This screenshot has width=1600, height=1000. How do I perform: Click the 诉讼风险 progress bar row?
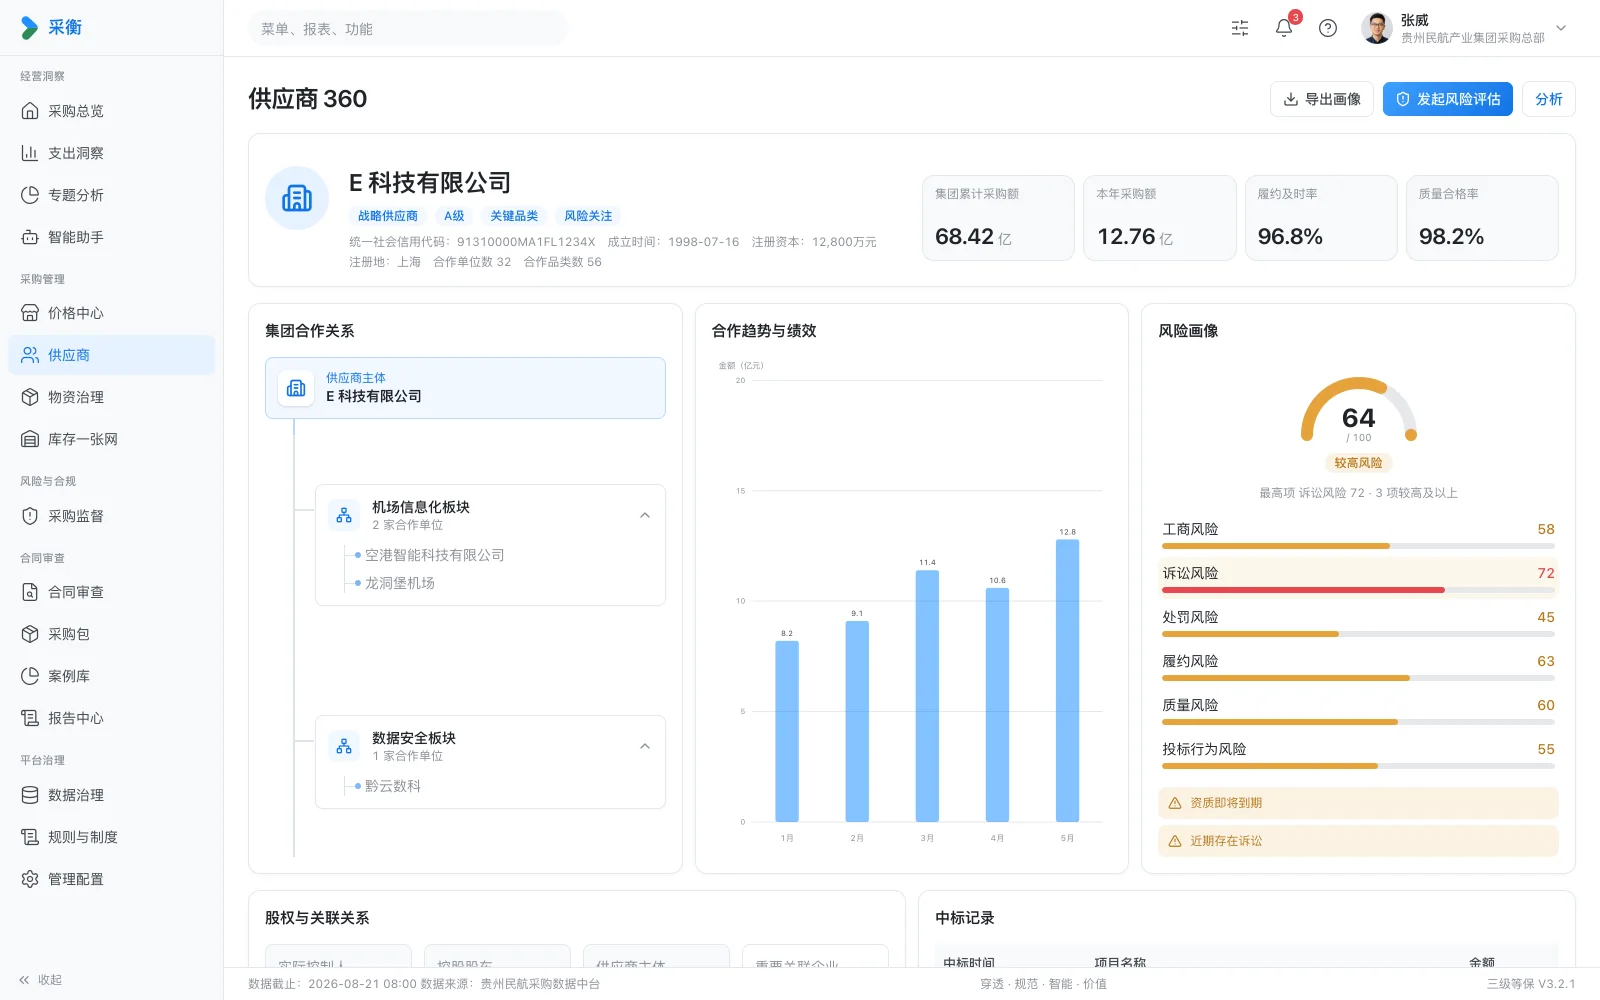1358,578
